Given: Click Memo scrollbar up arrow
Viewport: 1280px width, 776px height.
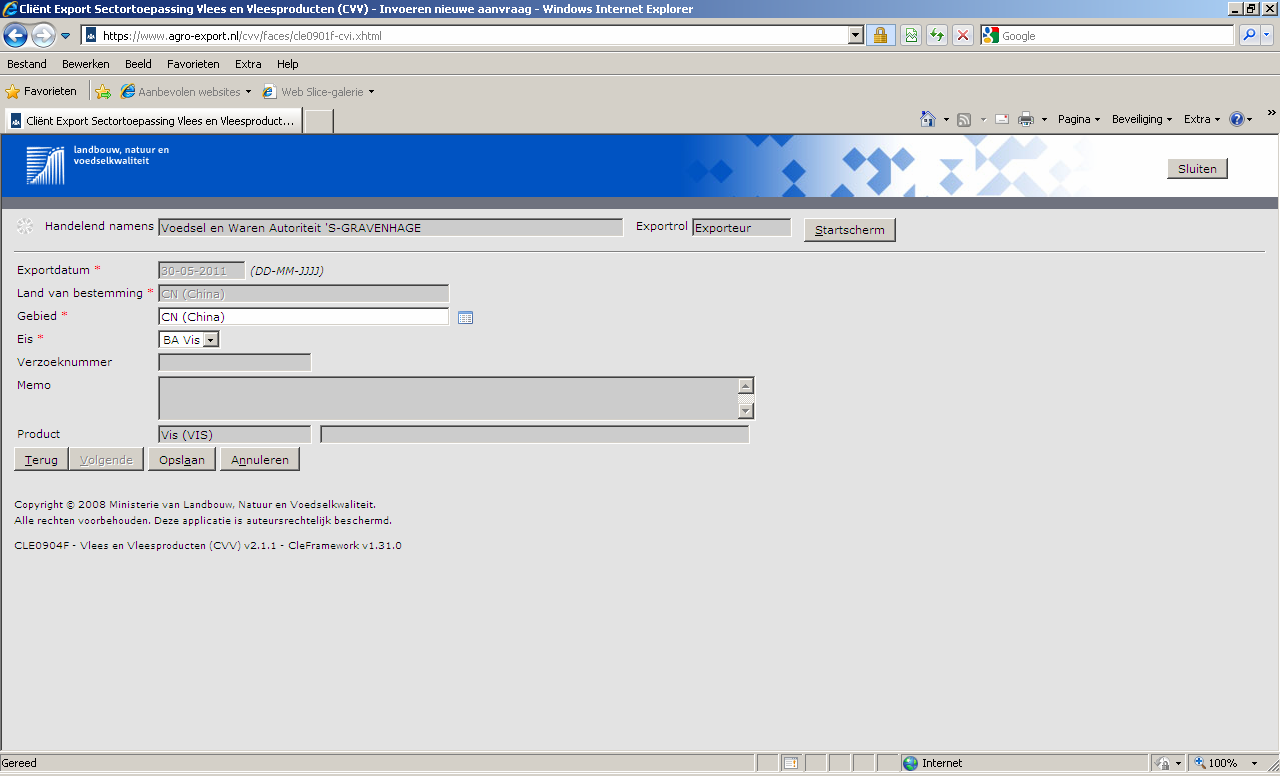Looking at the screenshot, I should click(745, 386).
